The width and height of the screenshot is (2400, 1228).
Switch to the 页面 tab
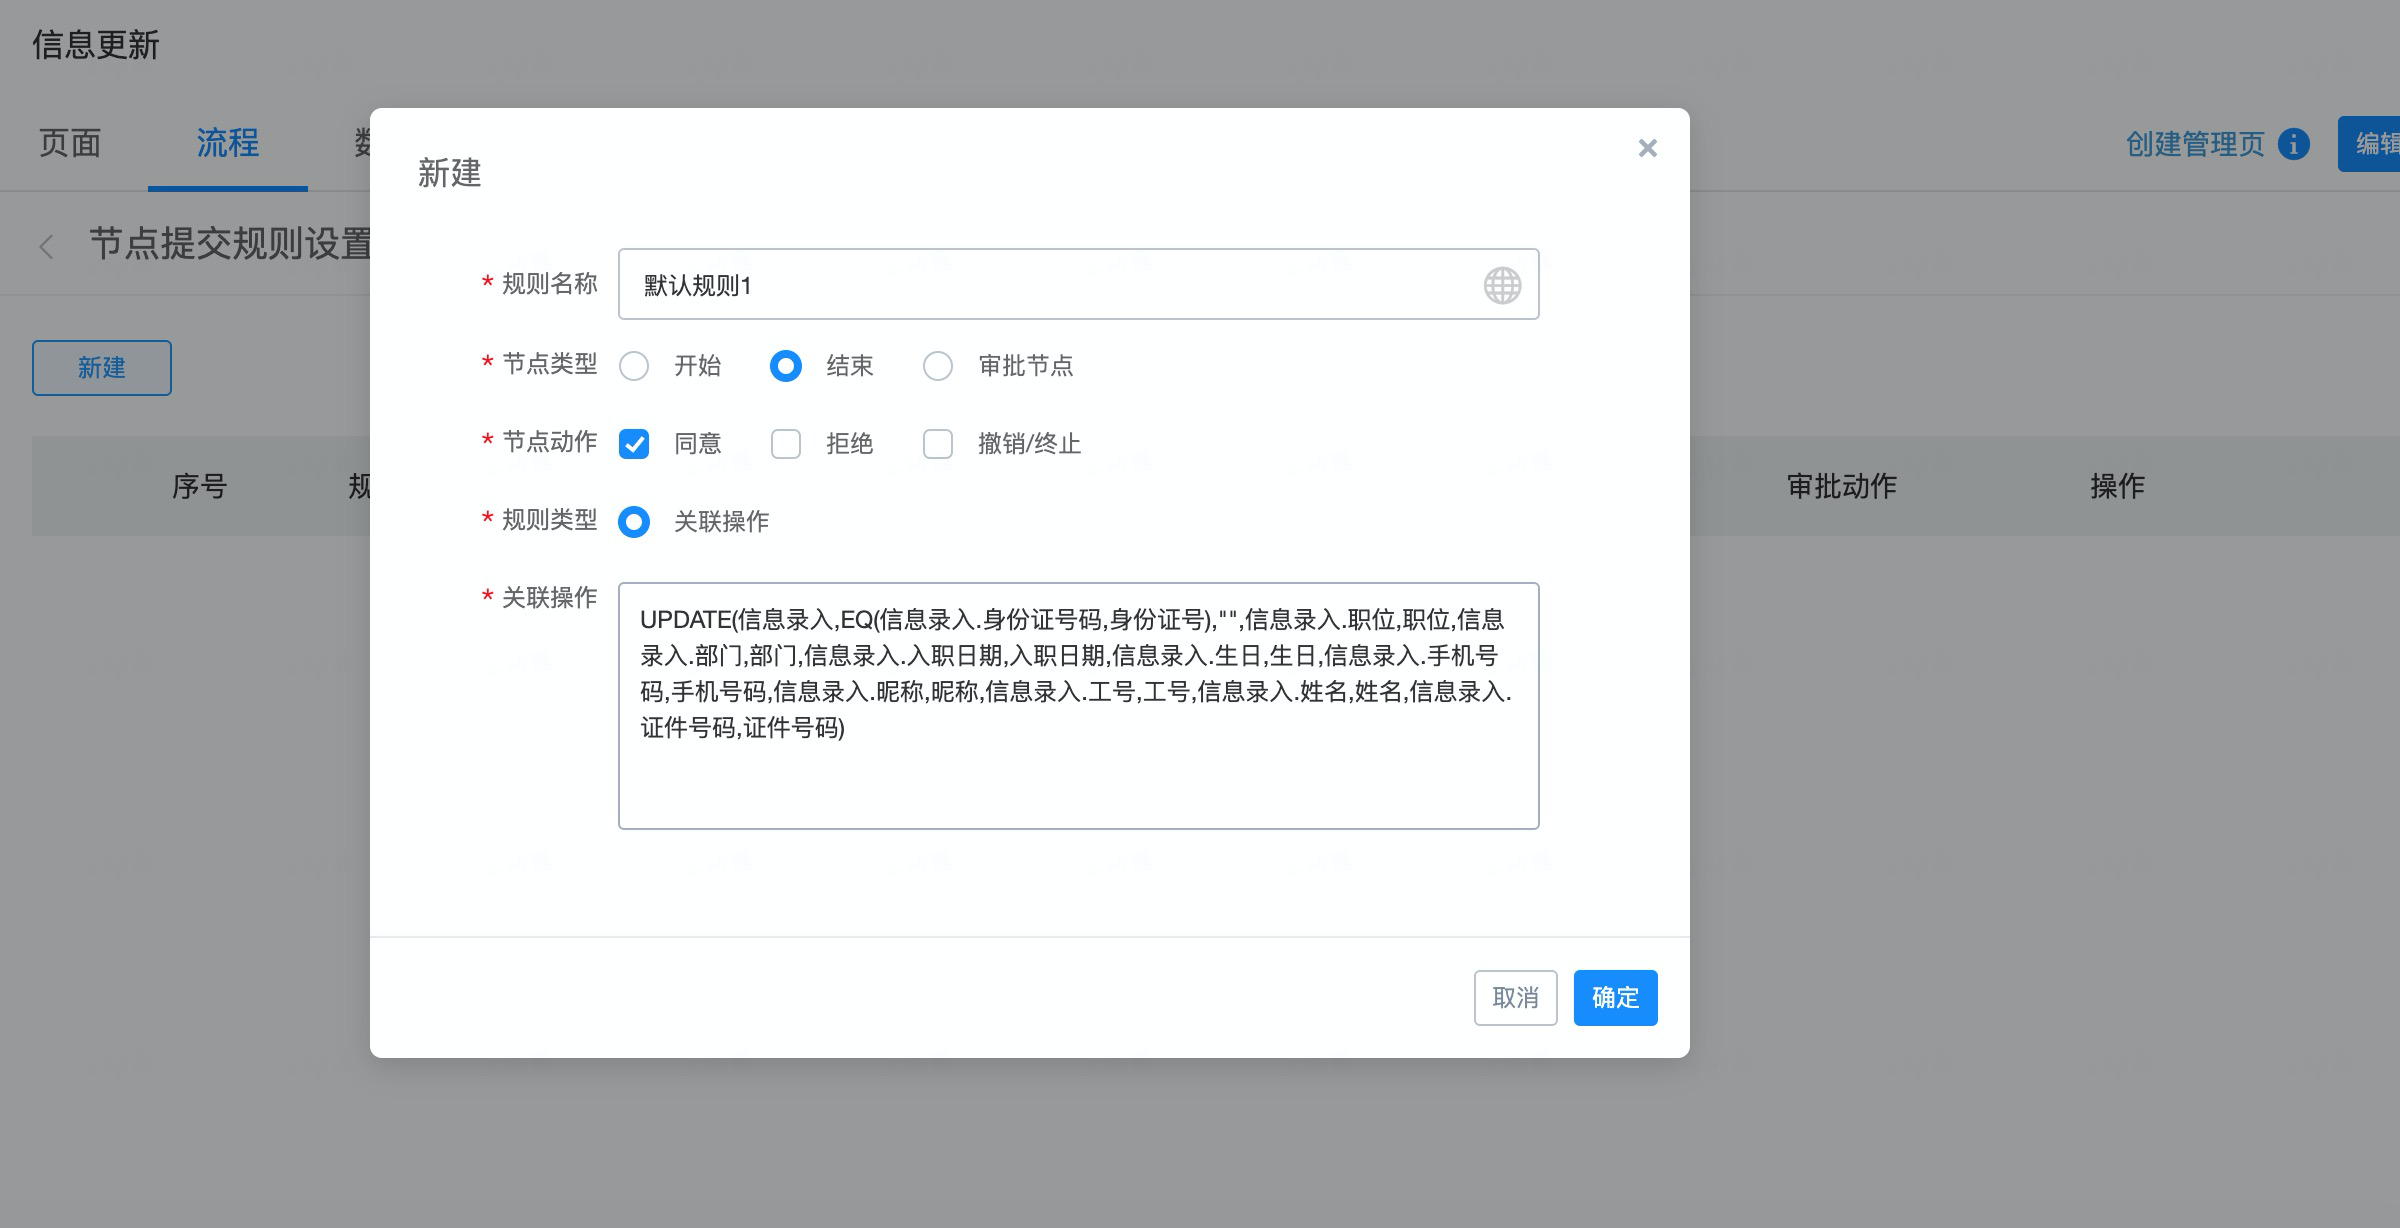tap(70, 144)
